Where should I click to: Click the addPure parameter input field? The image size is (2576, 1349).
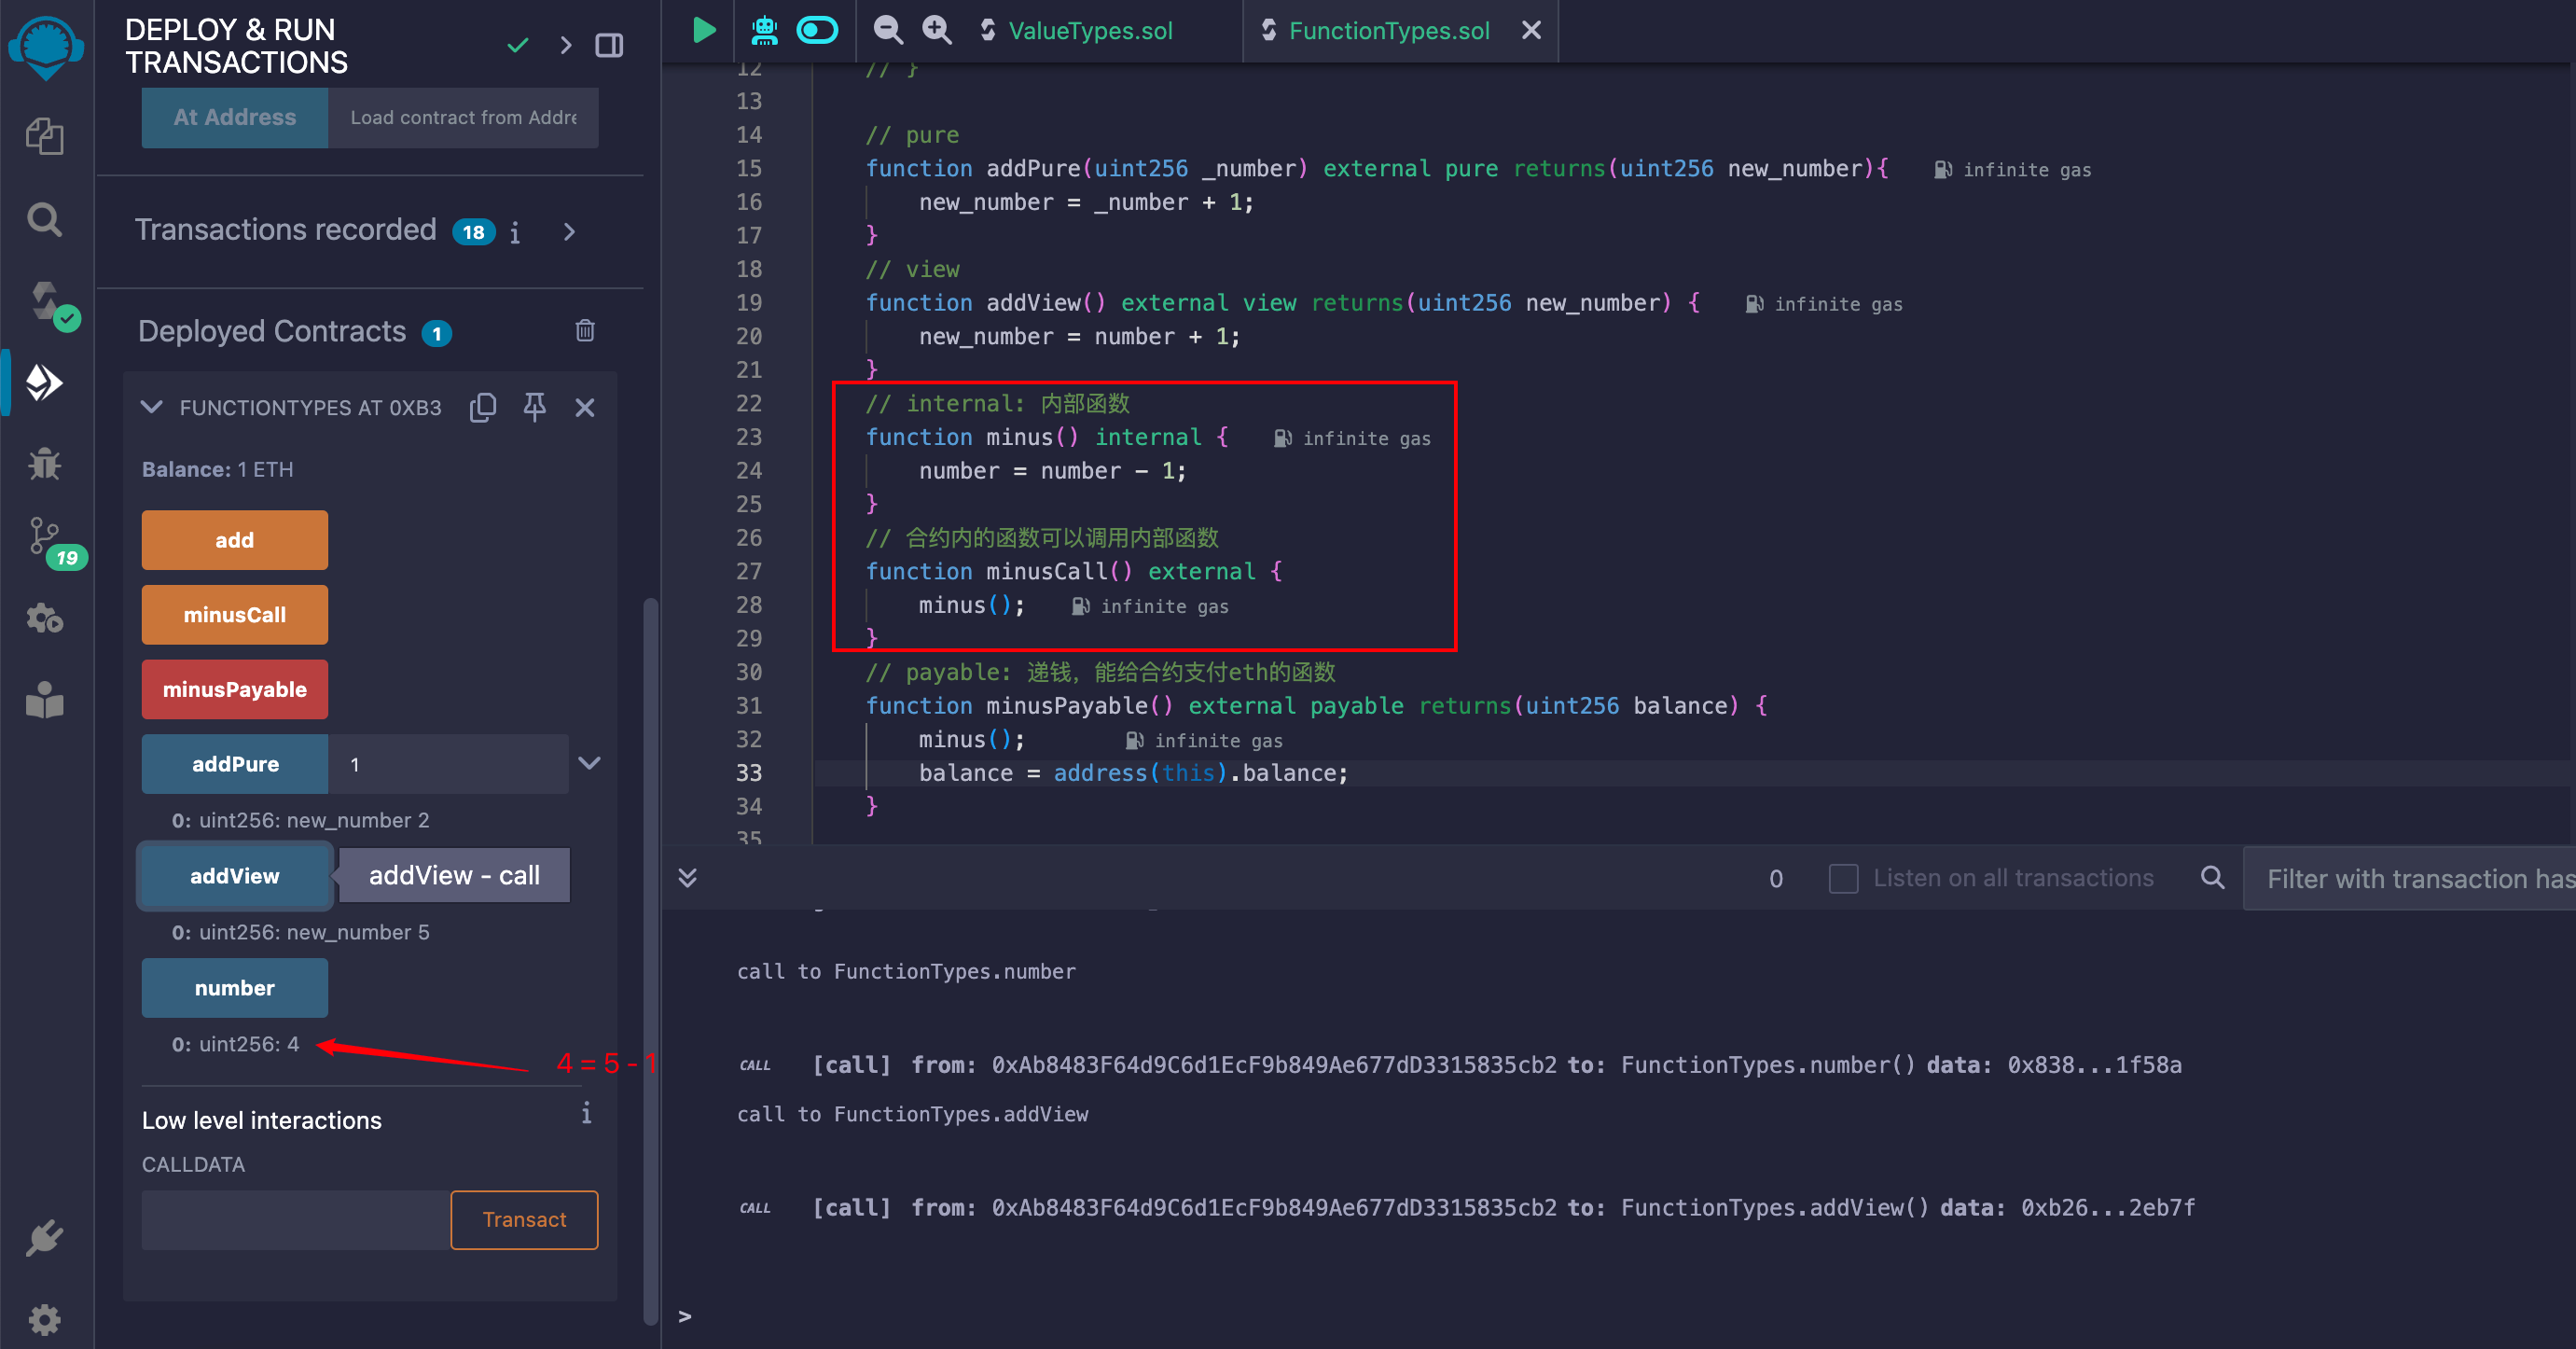448,764
